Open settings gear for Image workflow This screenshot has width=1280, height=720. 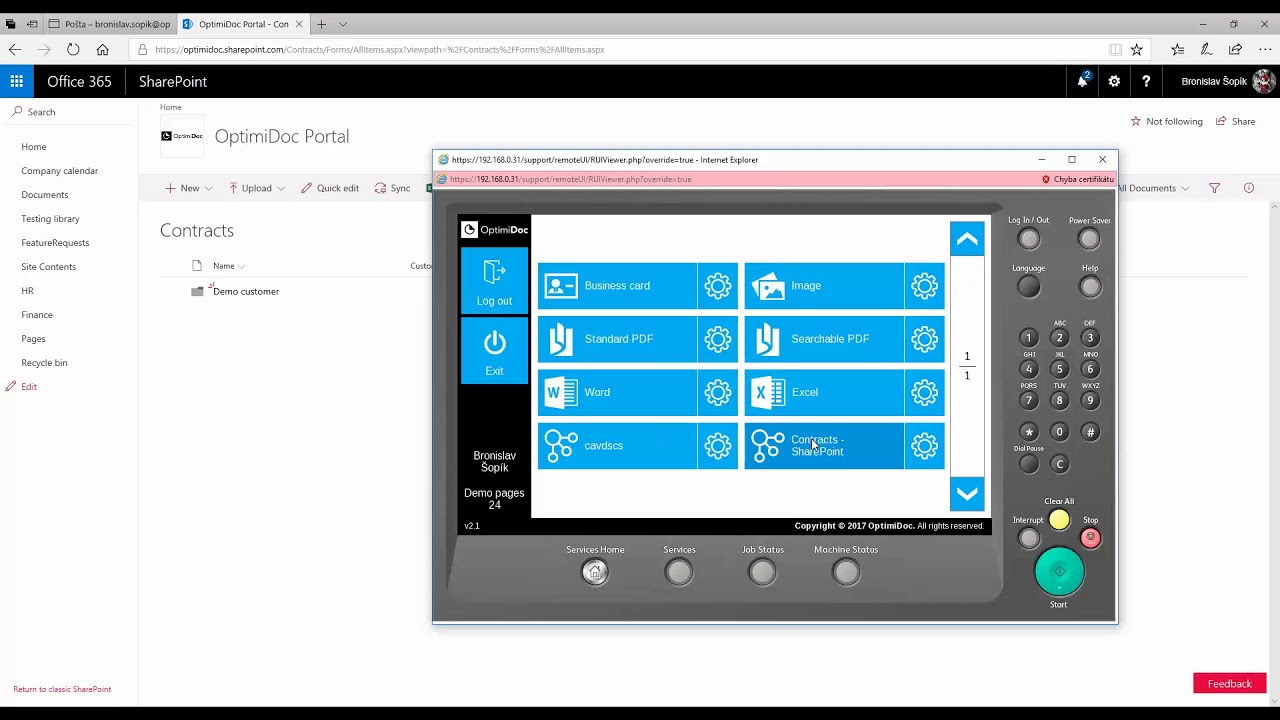point(925,286)
